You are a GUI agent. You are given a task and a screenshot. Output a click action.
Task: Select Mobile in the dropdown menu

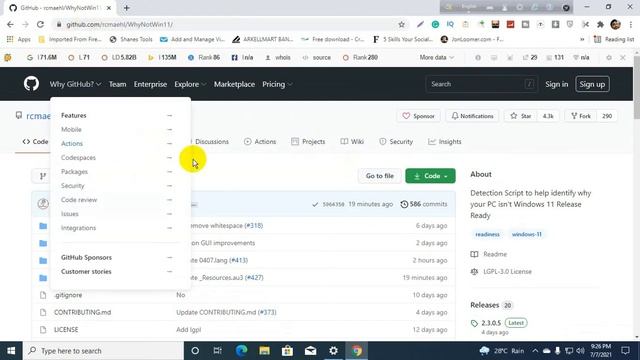(x=71, y=129)
